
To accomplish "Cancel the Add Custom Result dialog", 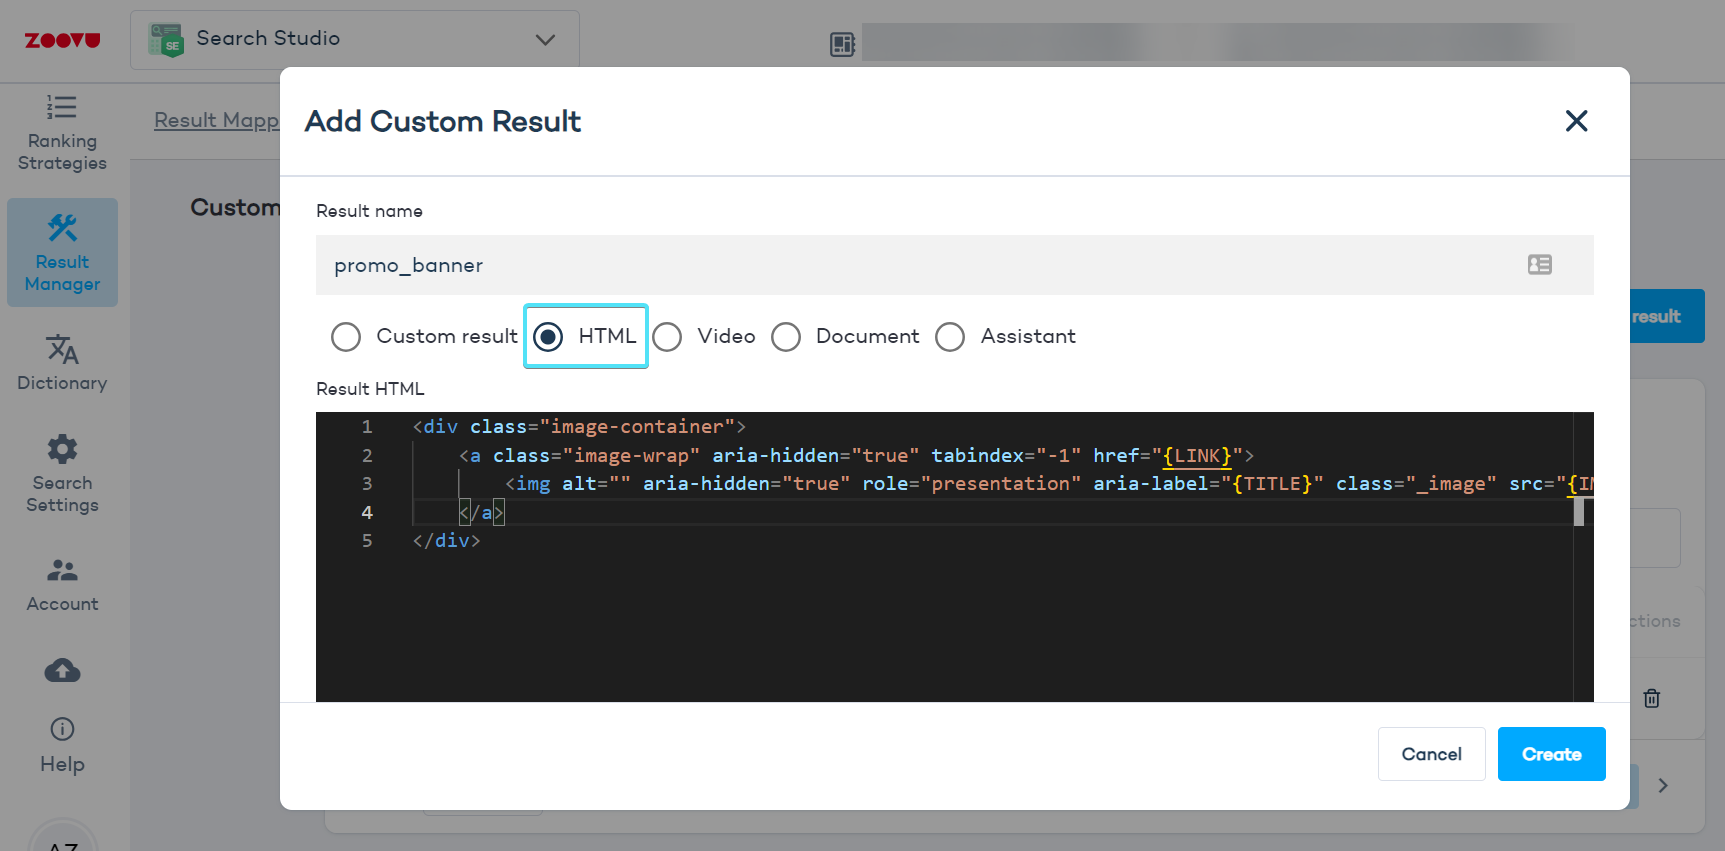I will tap(1431, 754).
